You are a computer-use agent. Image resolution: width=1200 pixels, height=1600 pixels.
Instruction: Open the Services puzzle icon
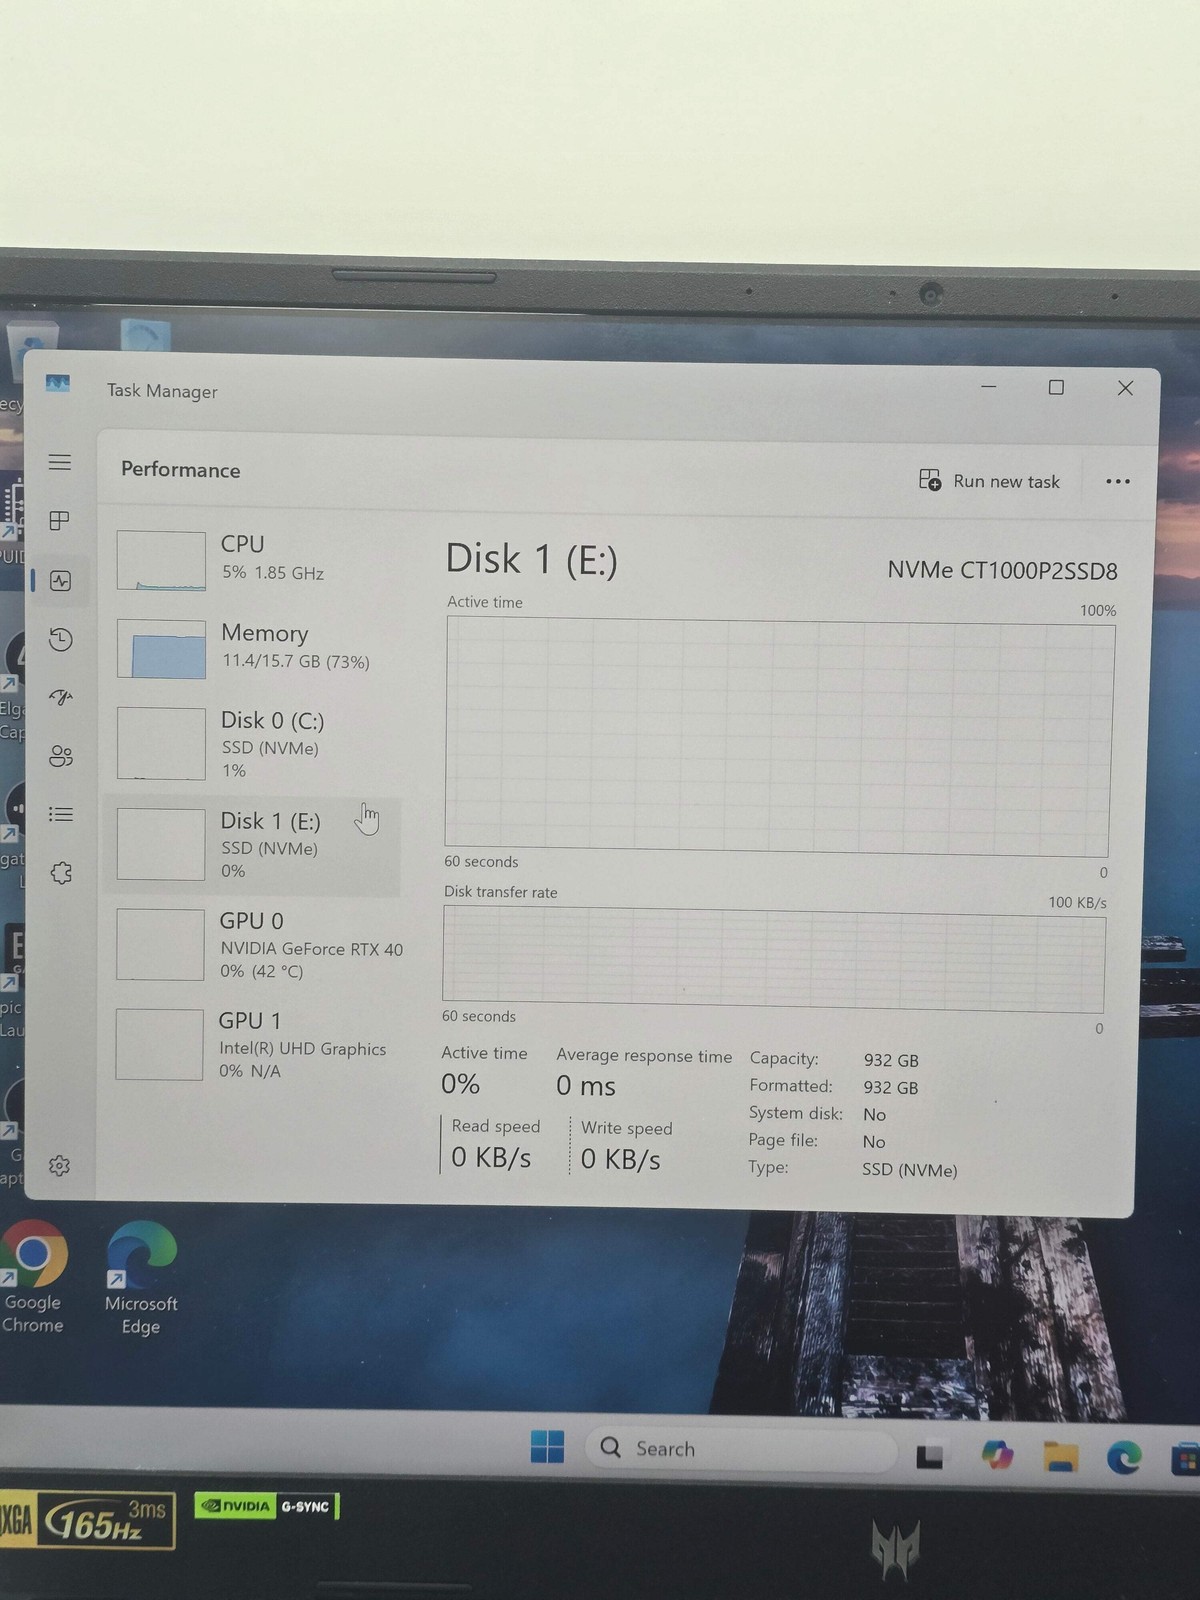[61, 873]
